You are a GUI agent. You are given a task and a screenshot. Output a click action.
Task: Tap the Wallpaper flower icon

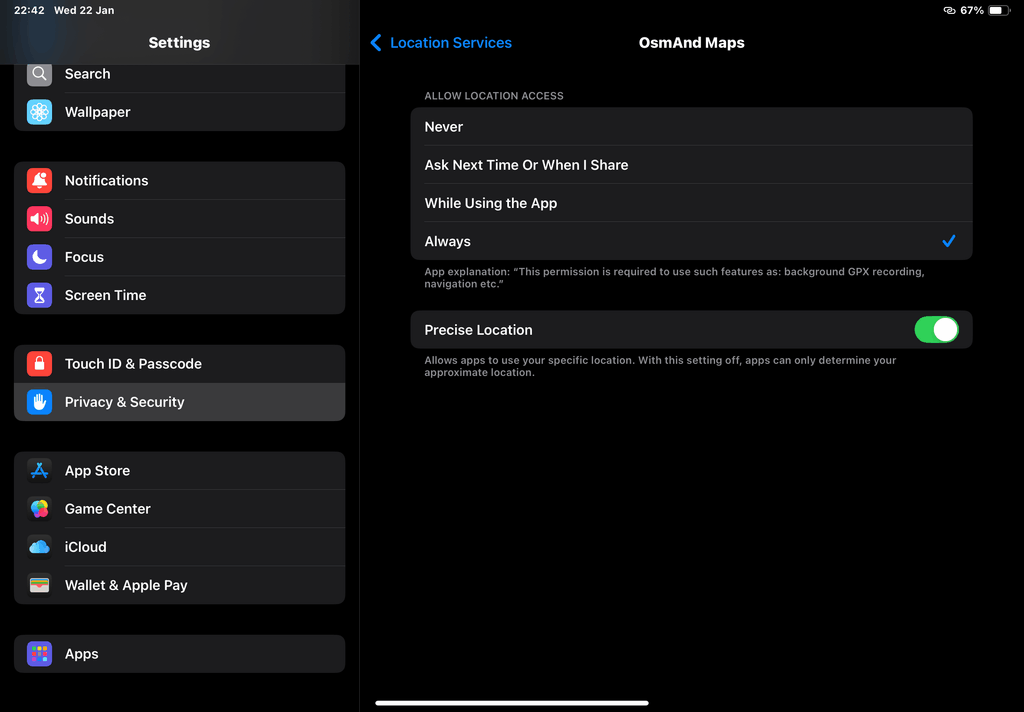coord(39,112)
